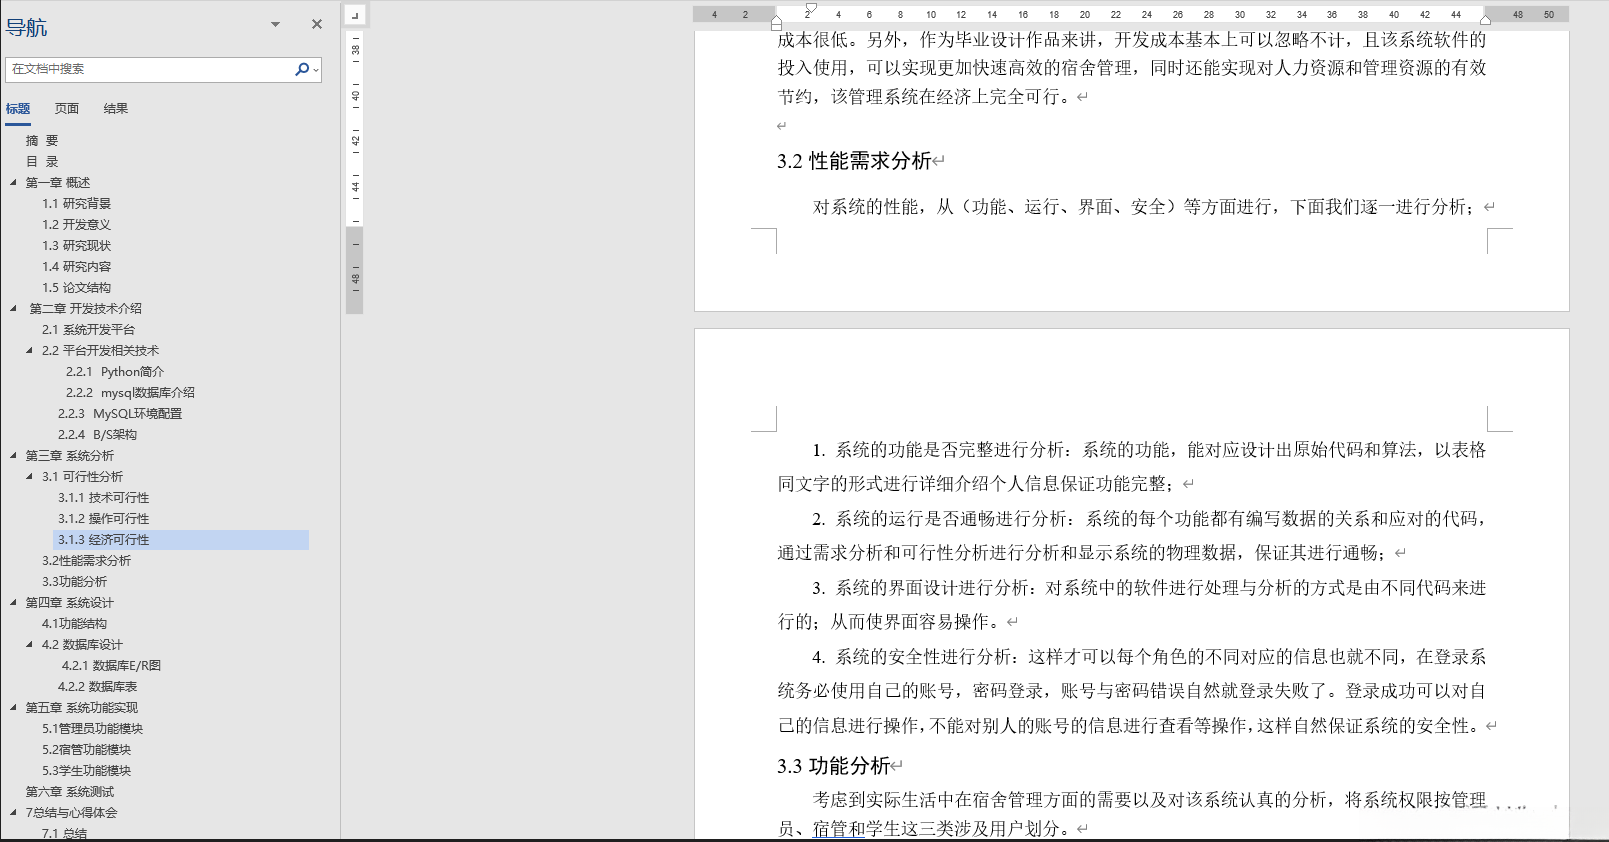Click the first line indent marker on ruler
Image resolution: width=1609 pixels, height=842 pixels.
pyautogui.click(x=811, y=9)
